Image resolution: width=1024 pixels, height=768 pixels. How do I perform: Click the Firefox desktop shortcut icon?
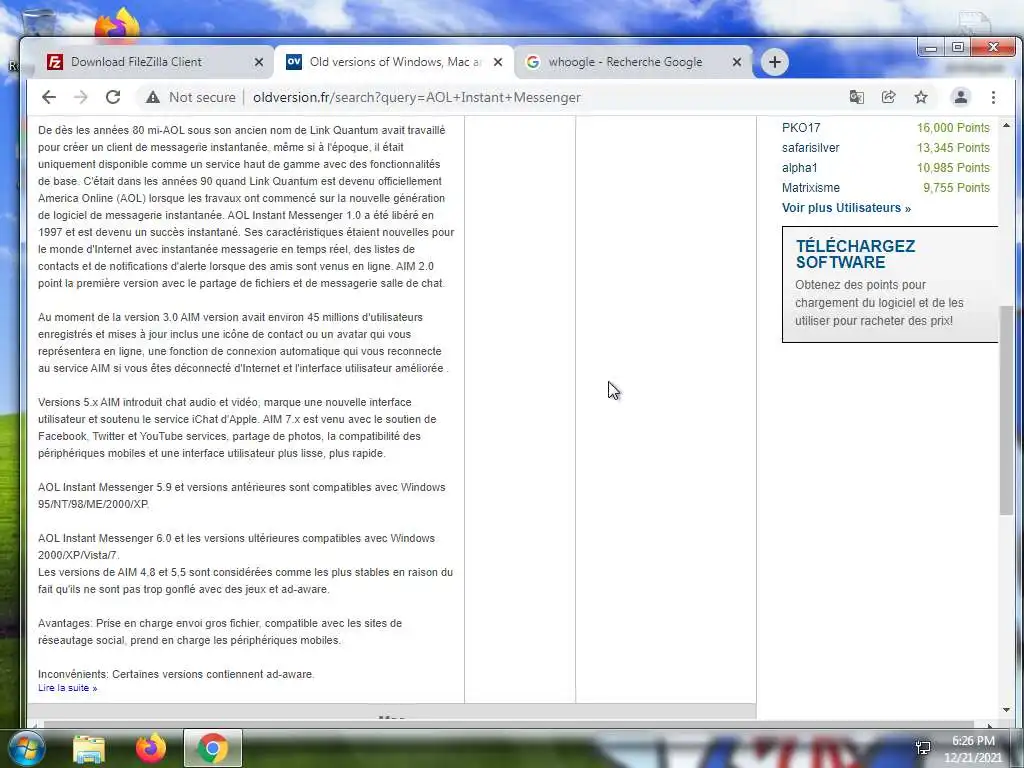click(117, 24)
